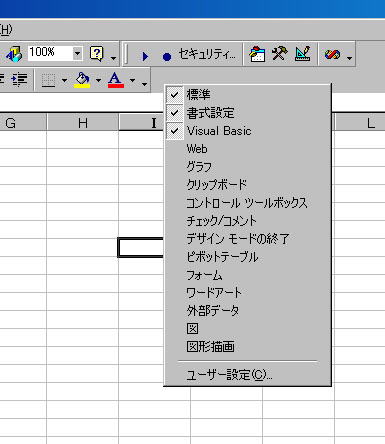Click the Run Macro play icon

coord(145,55)
